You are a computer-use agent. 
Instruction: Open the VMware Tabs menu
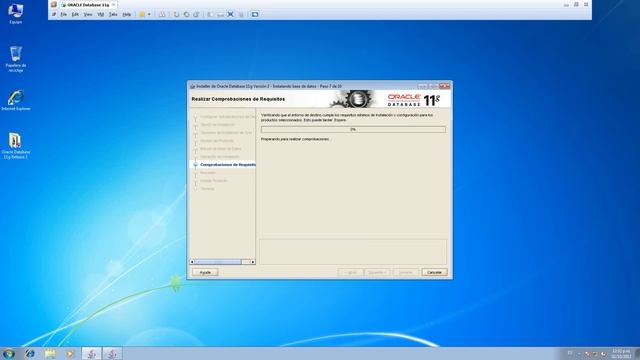113,14
